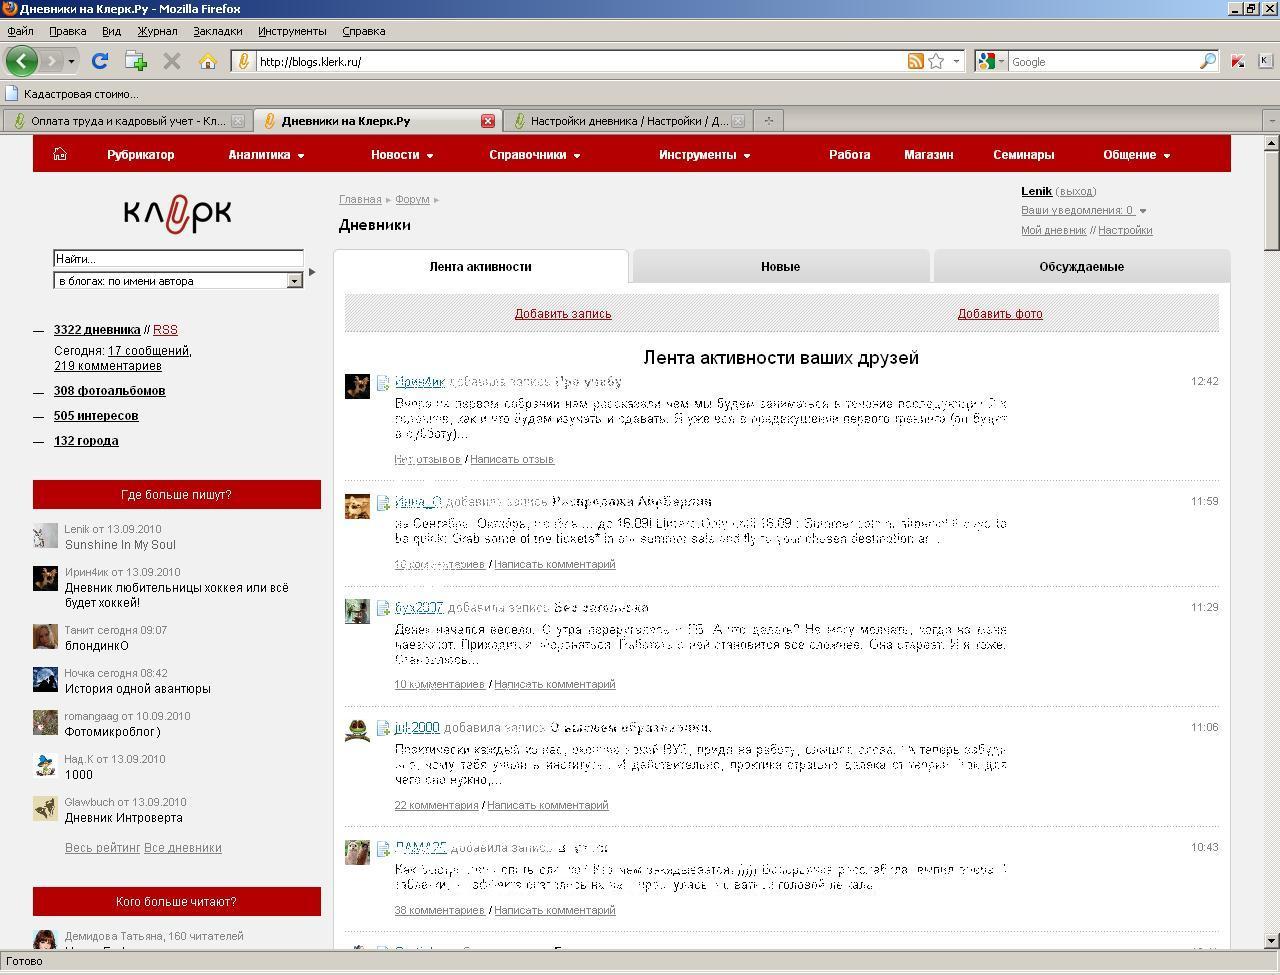Switch to Оплата труда и кадровый учет tab
Viewport: 1280px width, 975px height.
pos(126,121)
